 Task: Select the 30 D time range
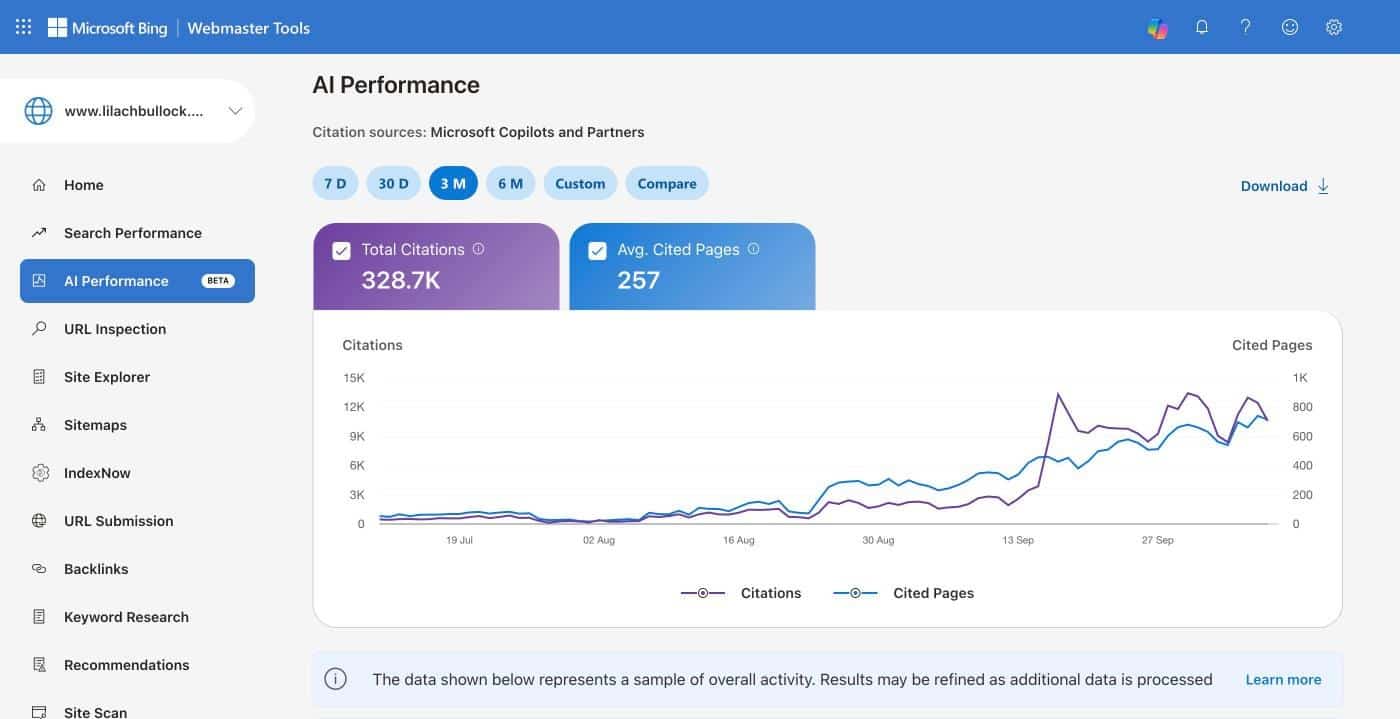click(394, 183)
